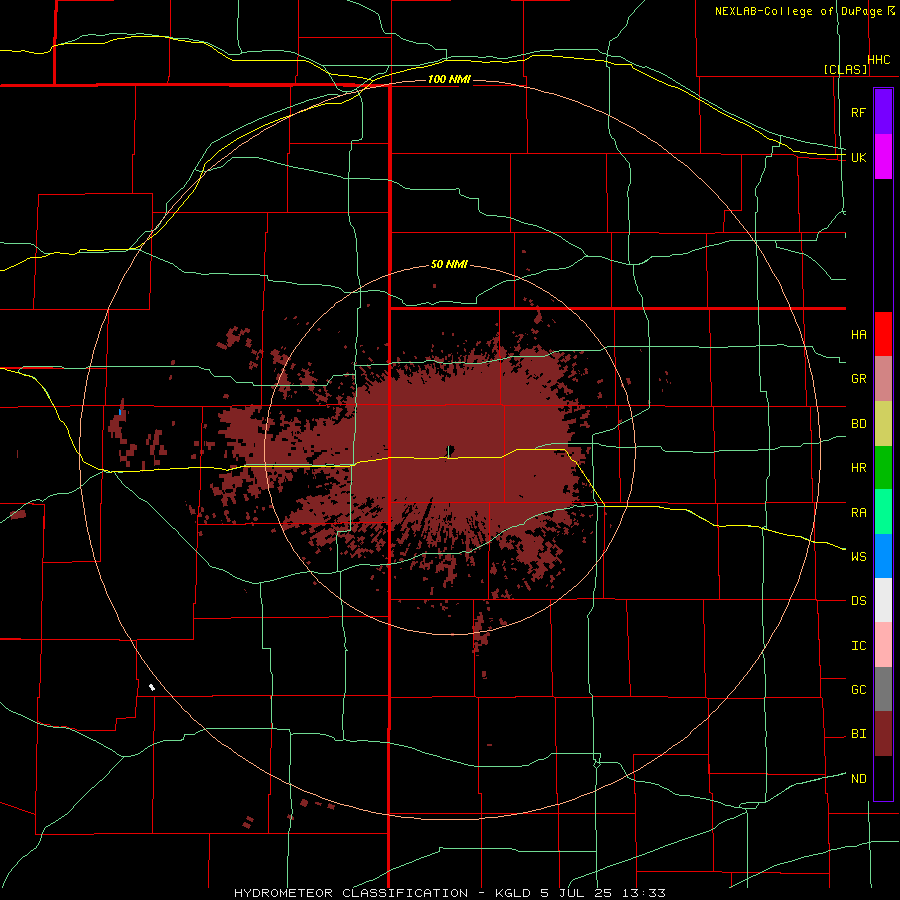Click the BI legend label
Screen dimensions: 900x900
858,734
